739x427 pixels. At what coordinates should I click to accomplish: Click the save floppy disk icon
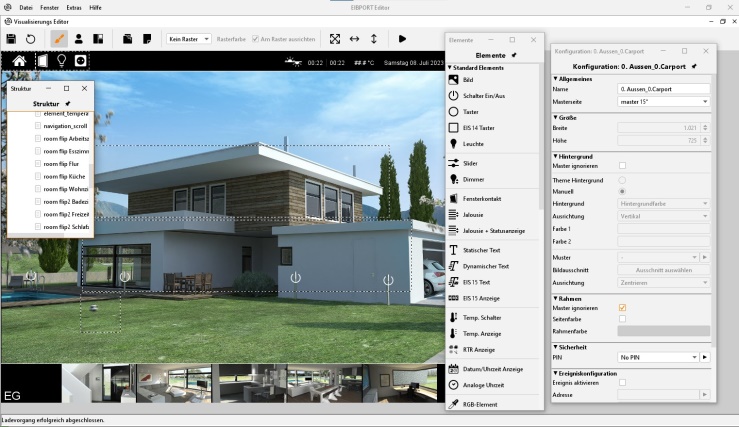(11, 39)
